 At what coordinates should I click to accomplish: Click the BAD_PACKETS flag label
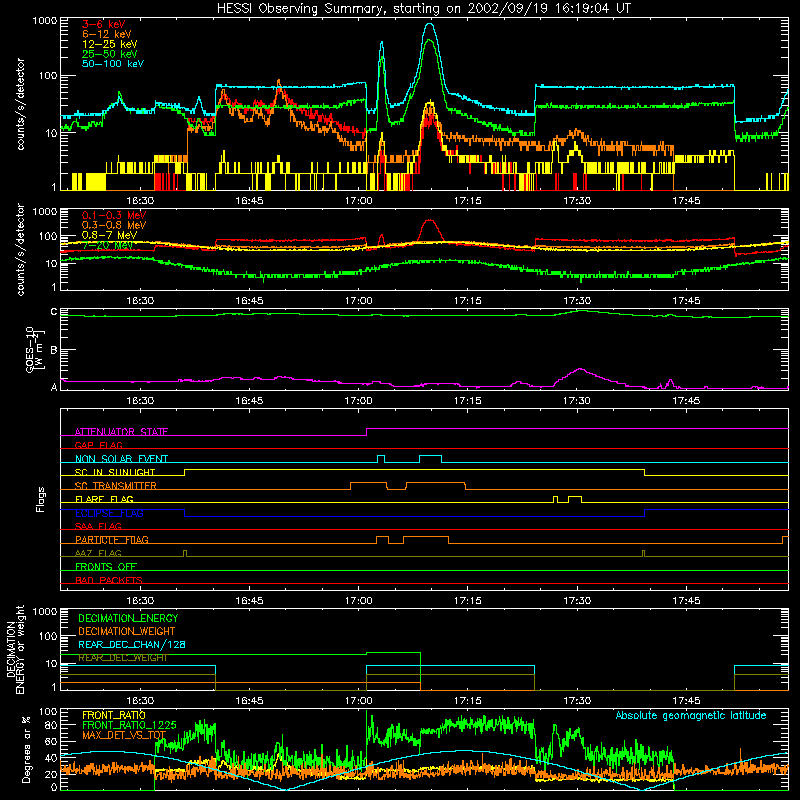click(x=109, y=580)
